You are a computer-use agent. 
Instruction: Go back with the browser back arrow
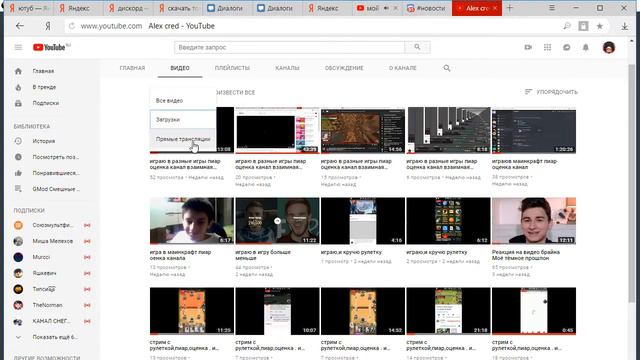pos(20,26)
